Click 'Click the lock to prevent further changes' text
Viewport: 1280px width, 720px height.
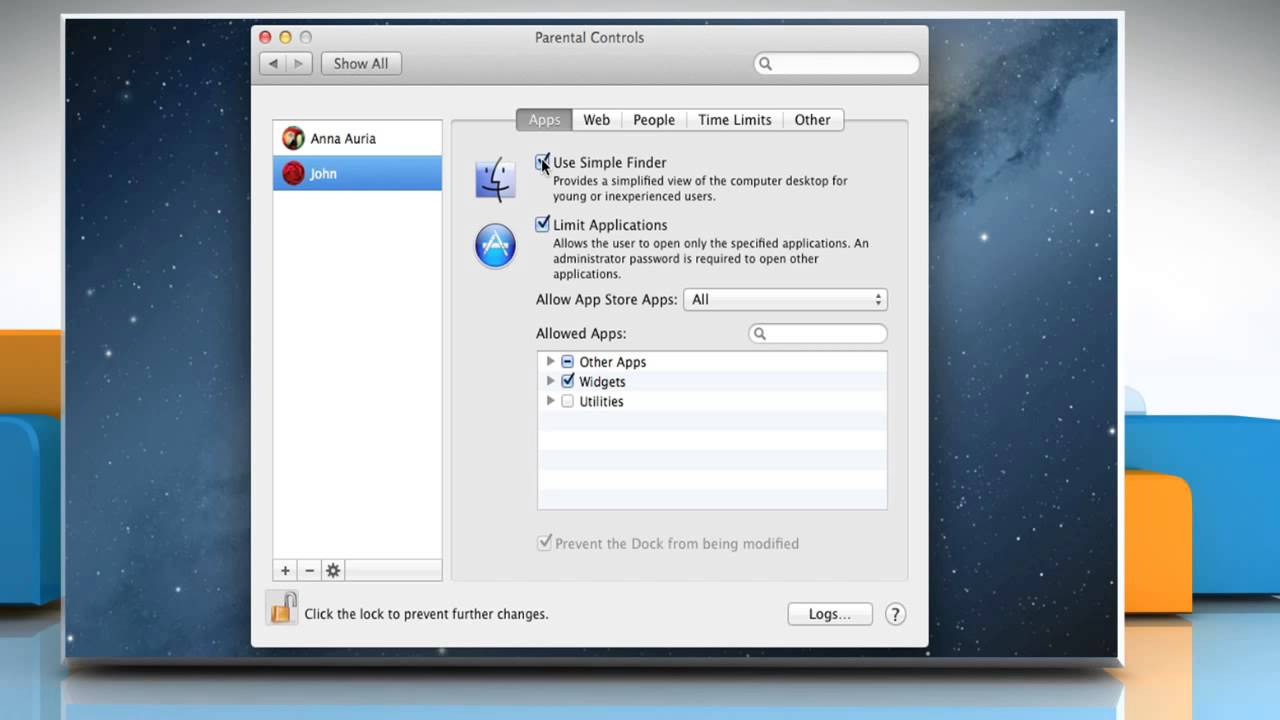(426, 614)
